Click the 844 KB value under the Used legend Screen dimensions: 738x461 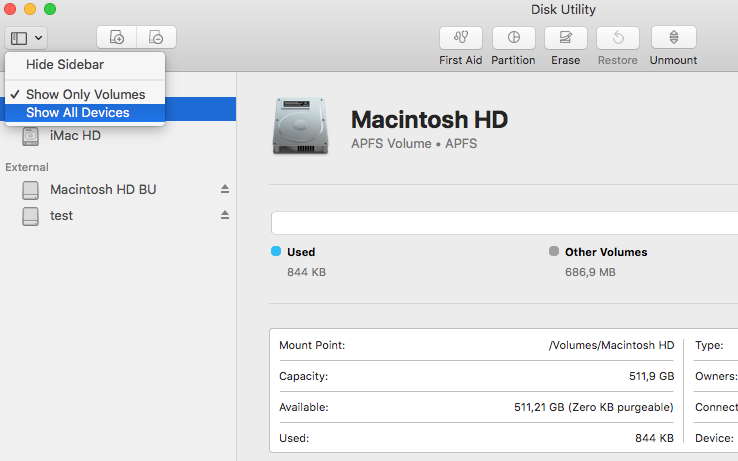(306, 272)
